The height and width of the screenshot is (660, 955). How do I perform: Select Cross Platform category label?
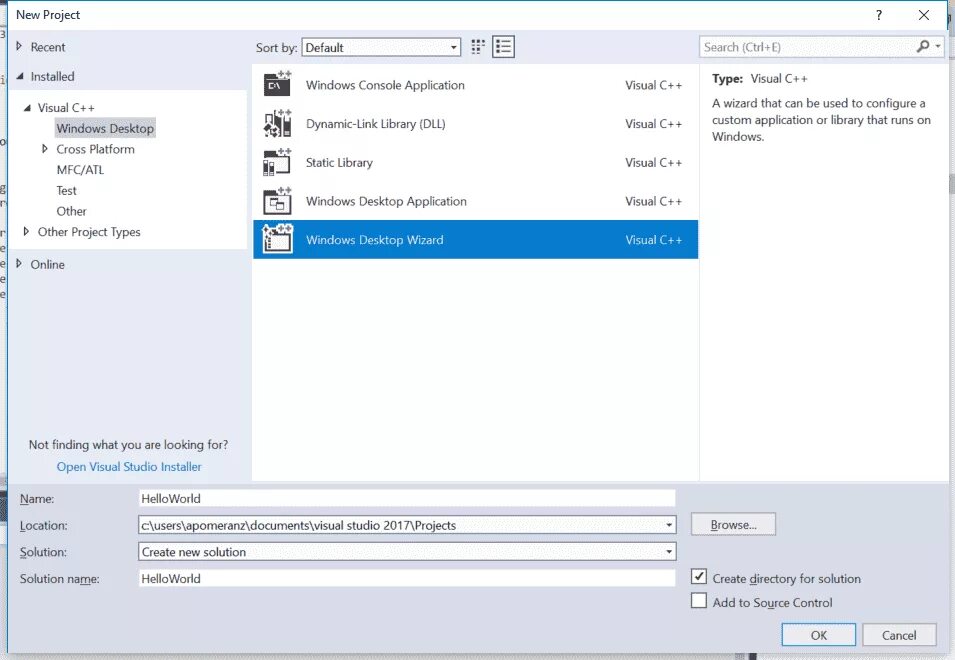(96, 149)
